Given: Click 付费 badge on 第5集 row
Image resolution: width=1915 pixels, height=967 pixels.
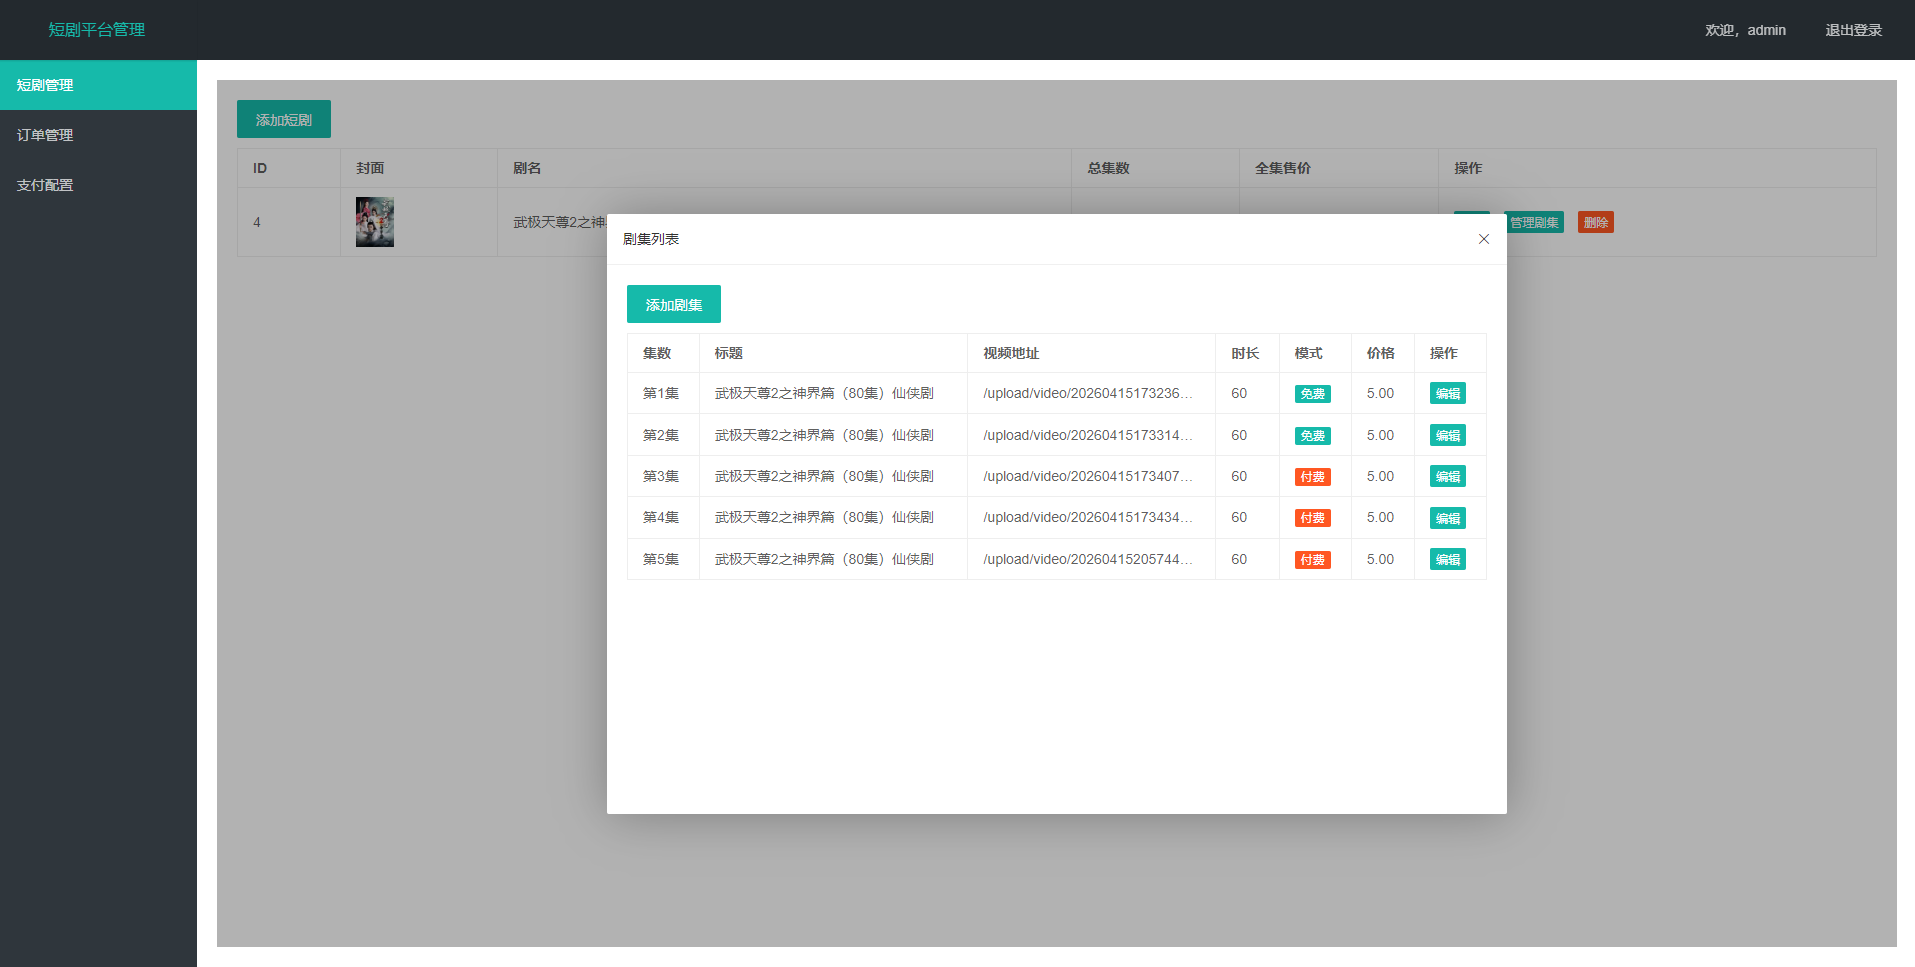Looking at the screenshot, I should point(1312,560).
